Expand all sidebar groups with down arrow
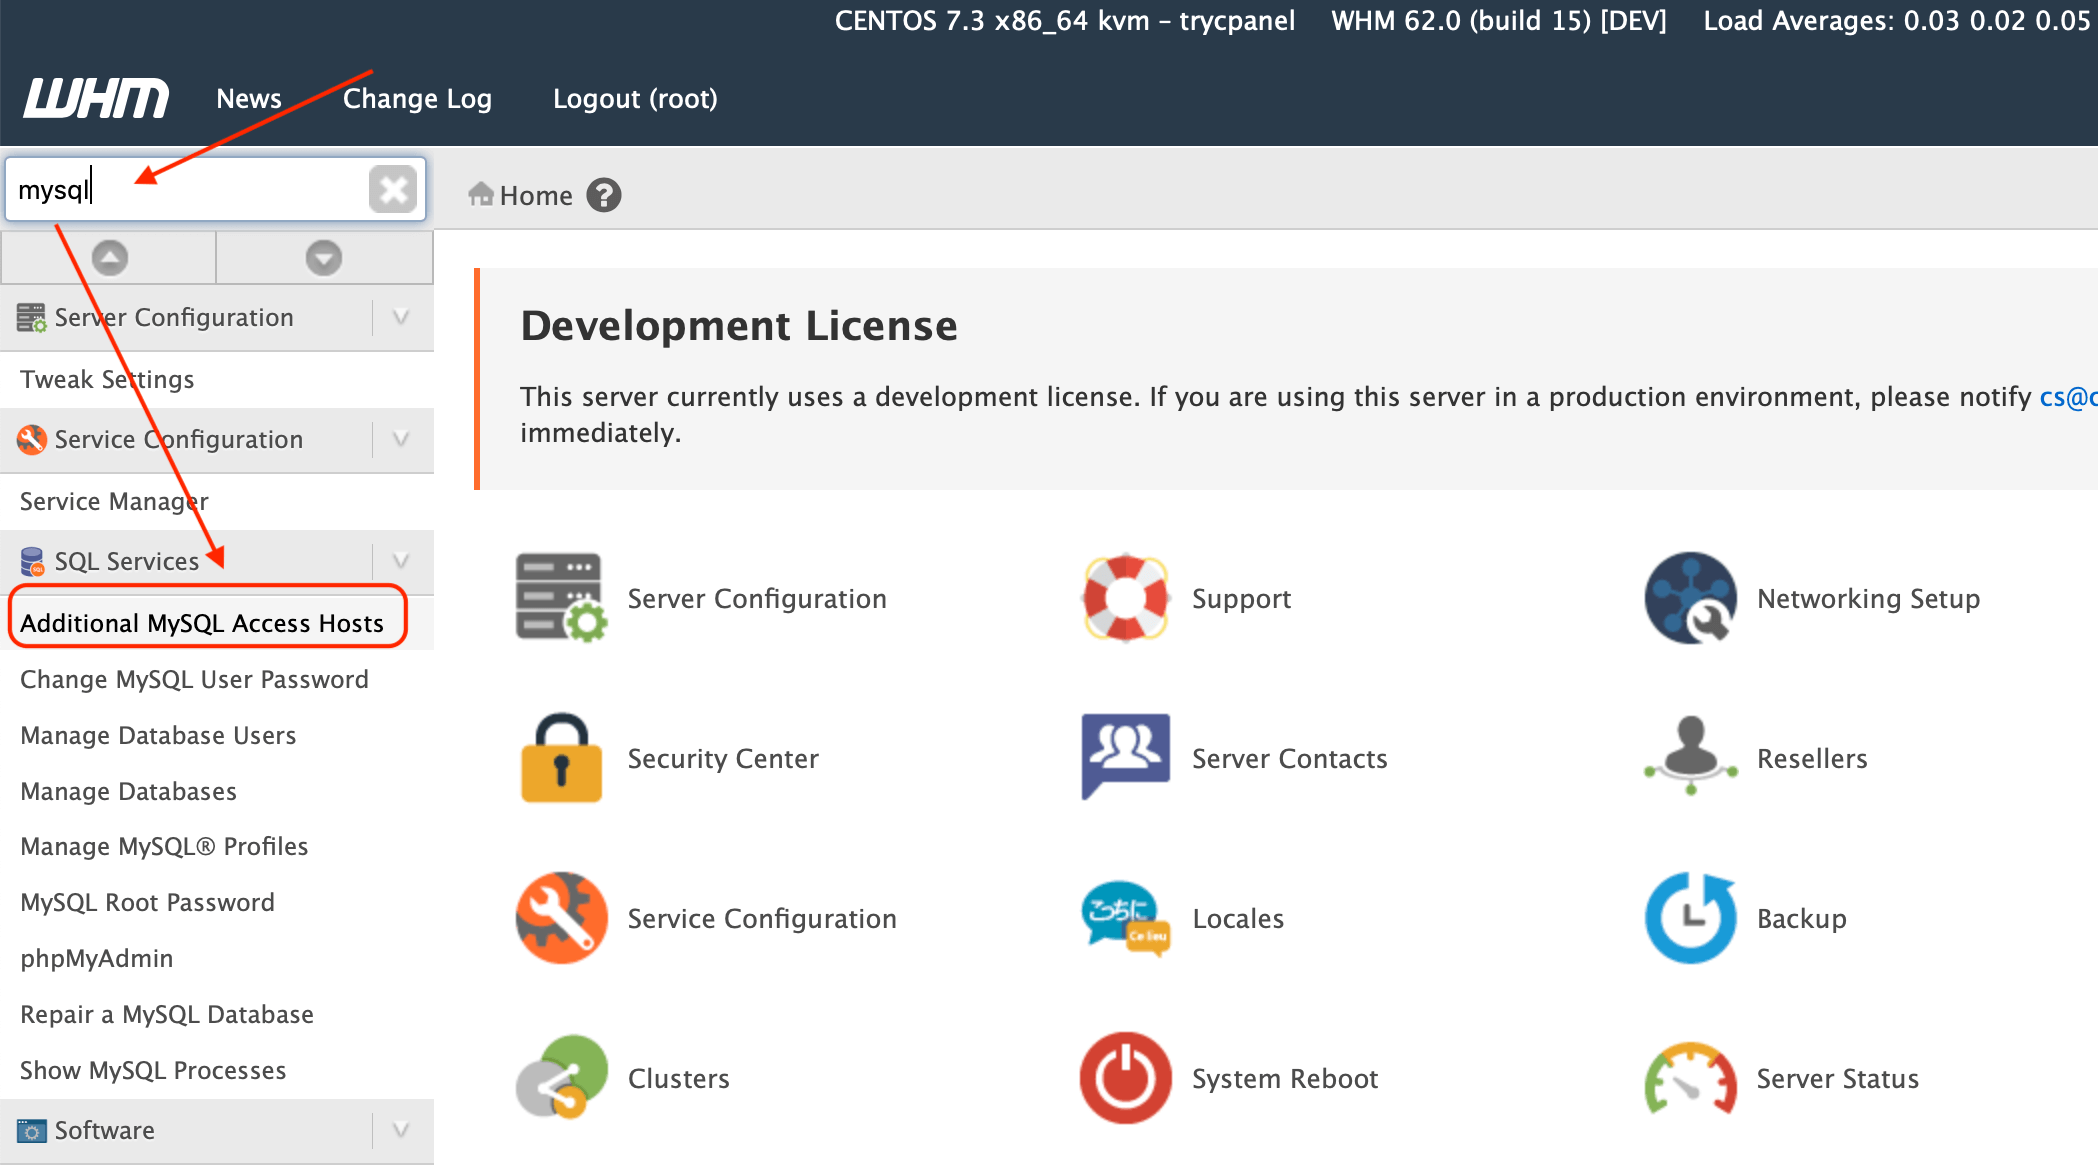The image size is (2098, 1172). tap(323, 258)
